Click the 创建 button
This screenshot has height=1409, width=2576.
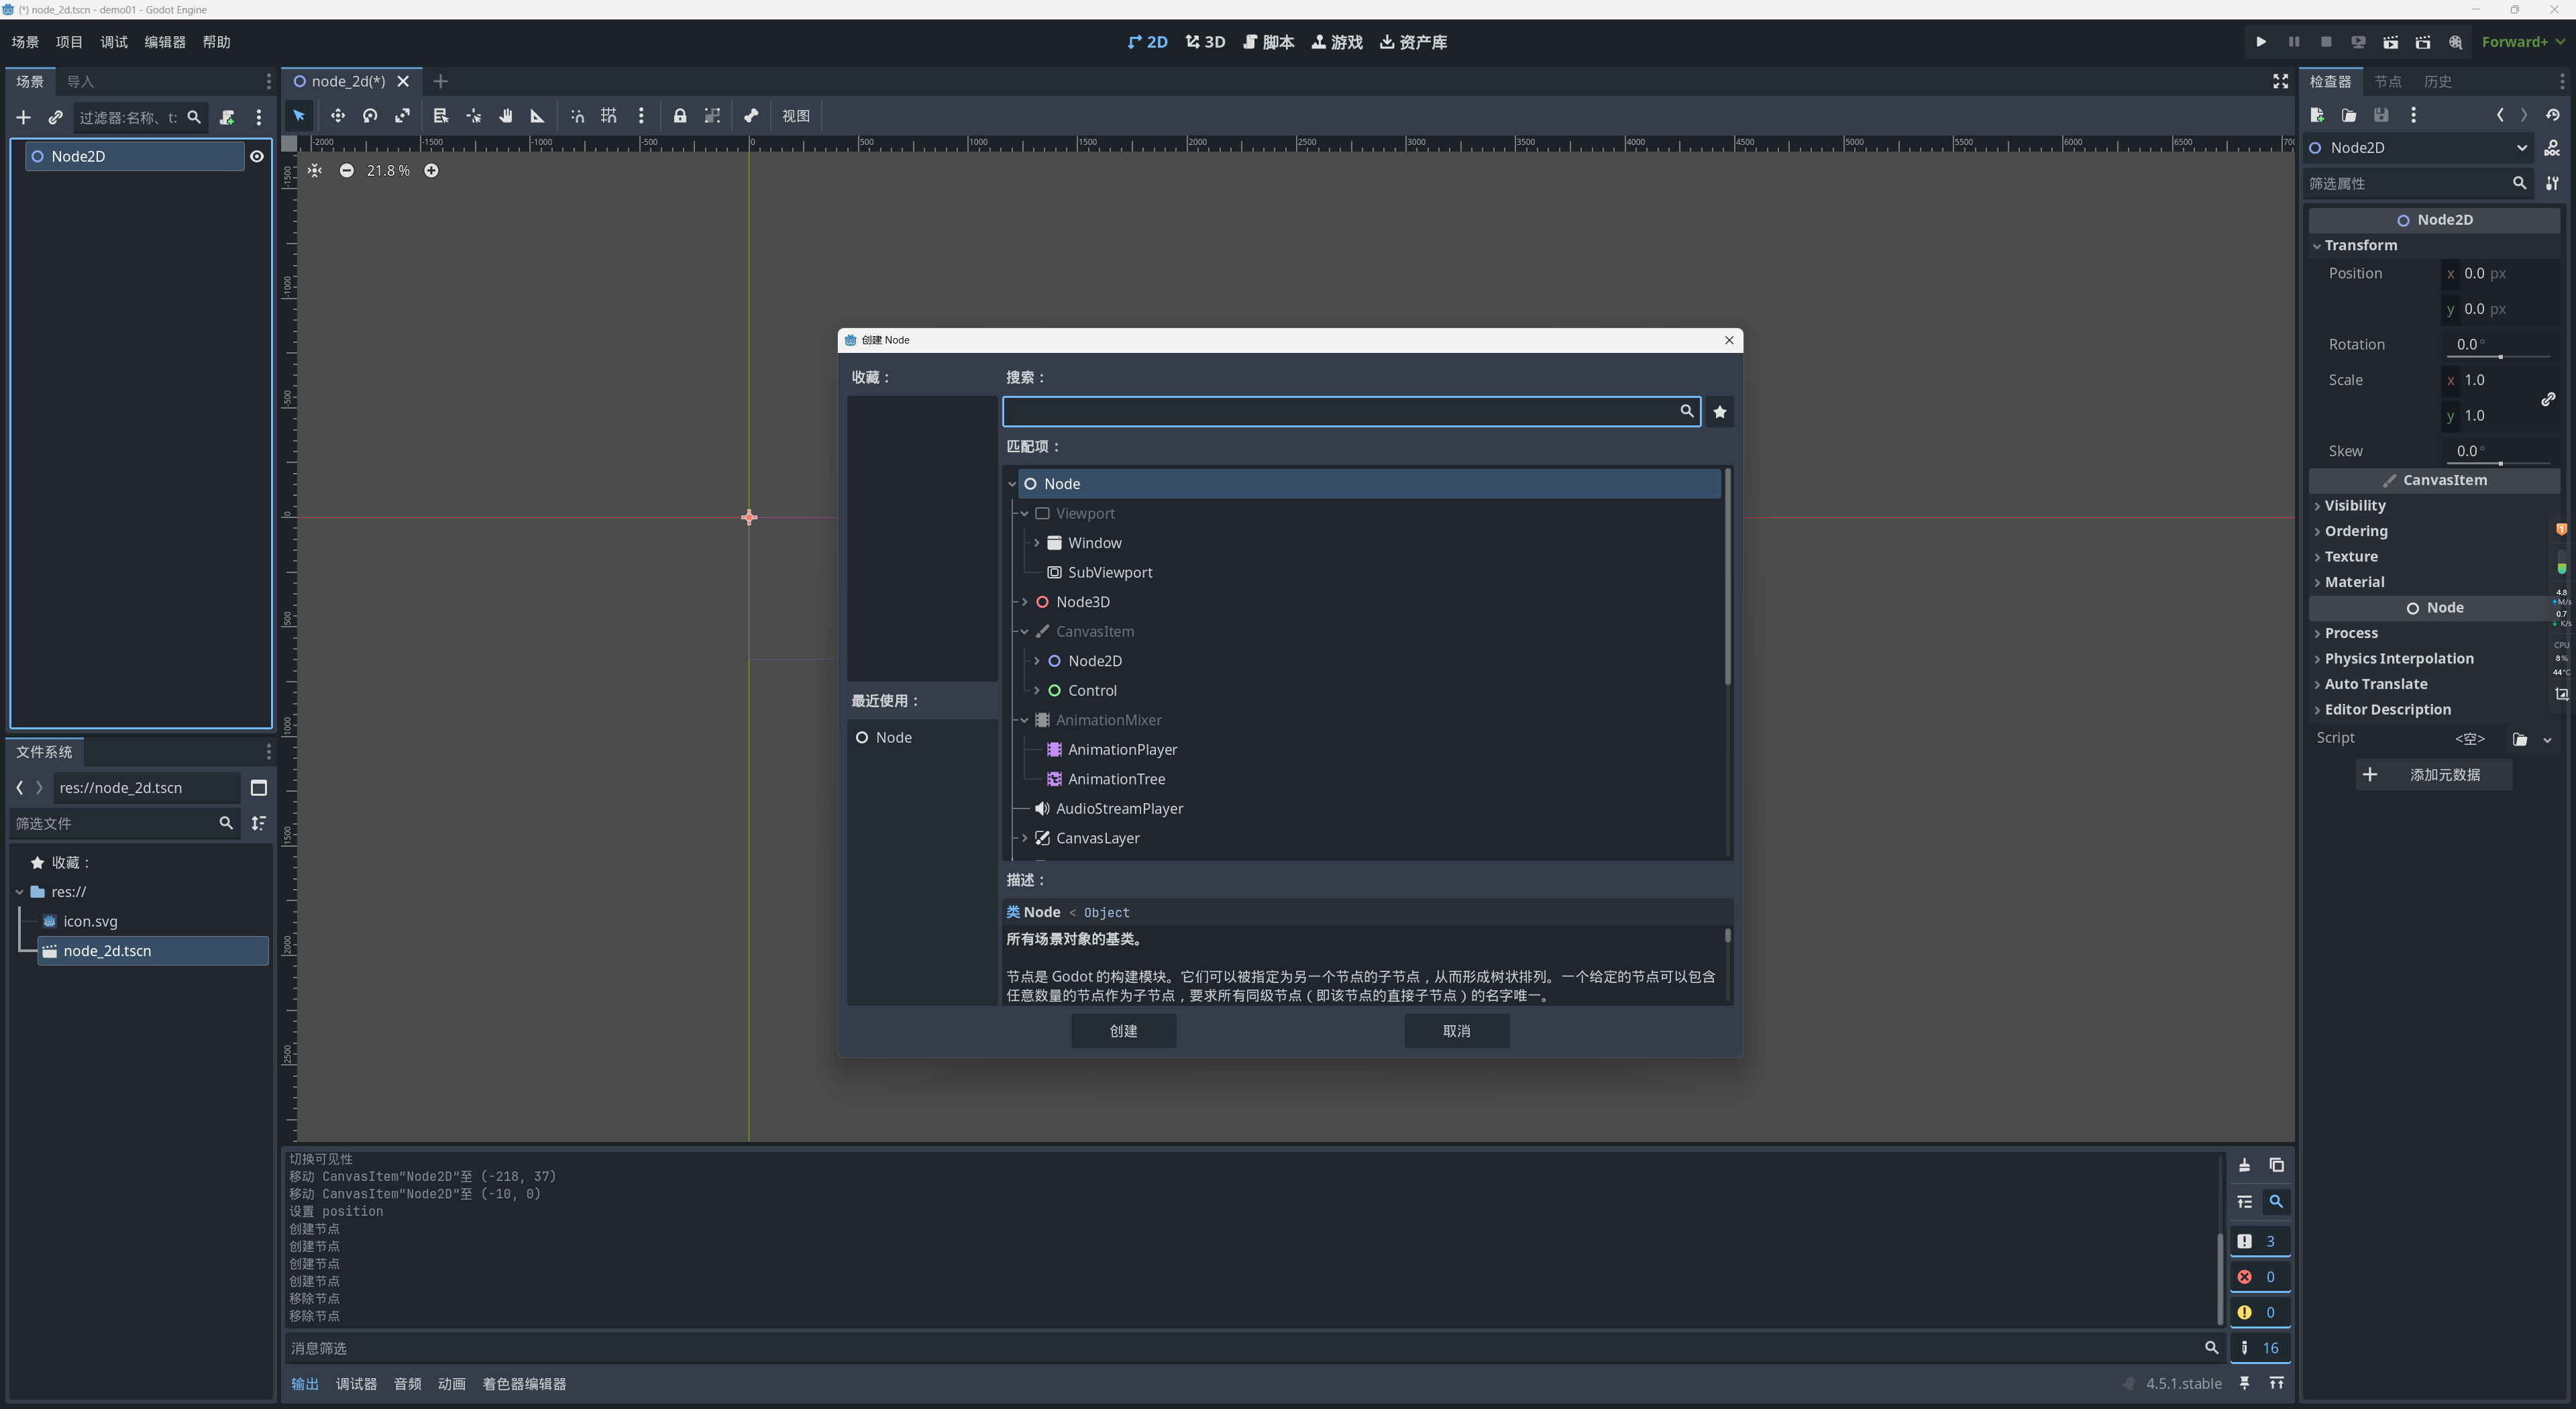[x=1123, y=1031]
